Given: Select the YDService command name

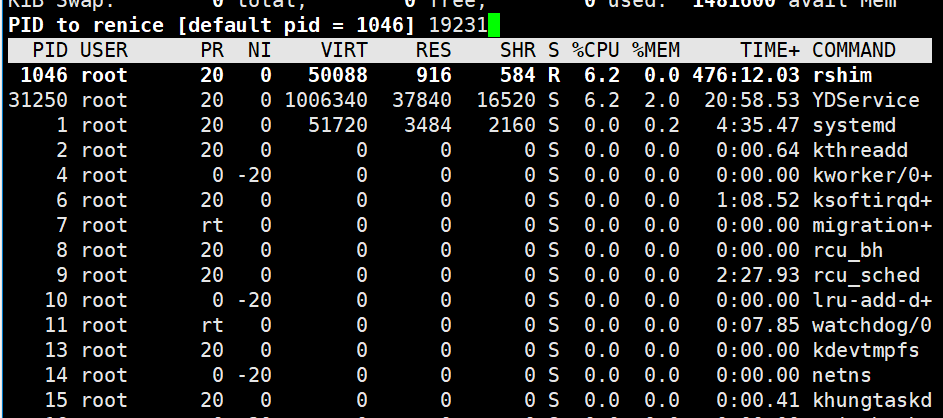Looking at the screenshot, I should coord(866,100).
